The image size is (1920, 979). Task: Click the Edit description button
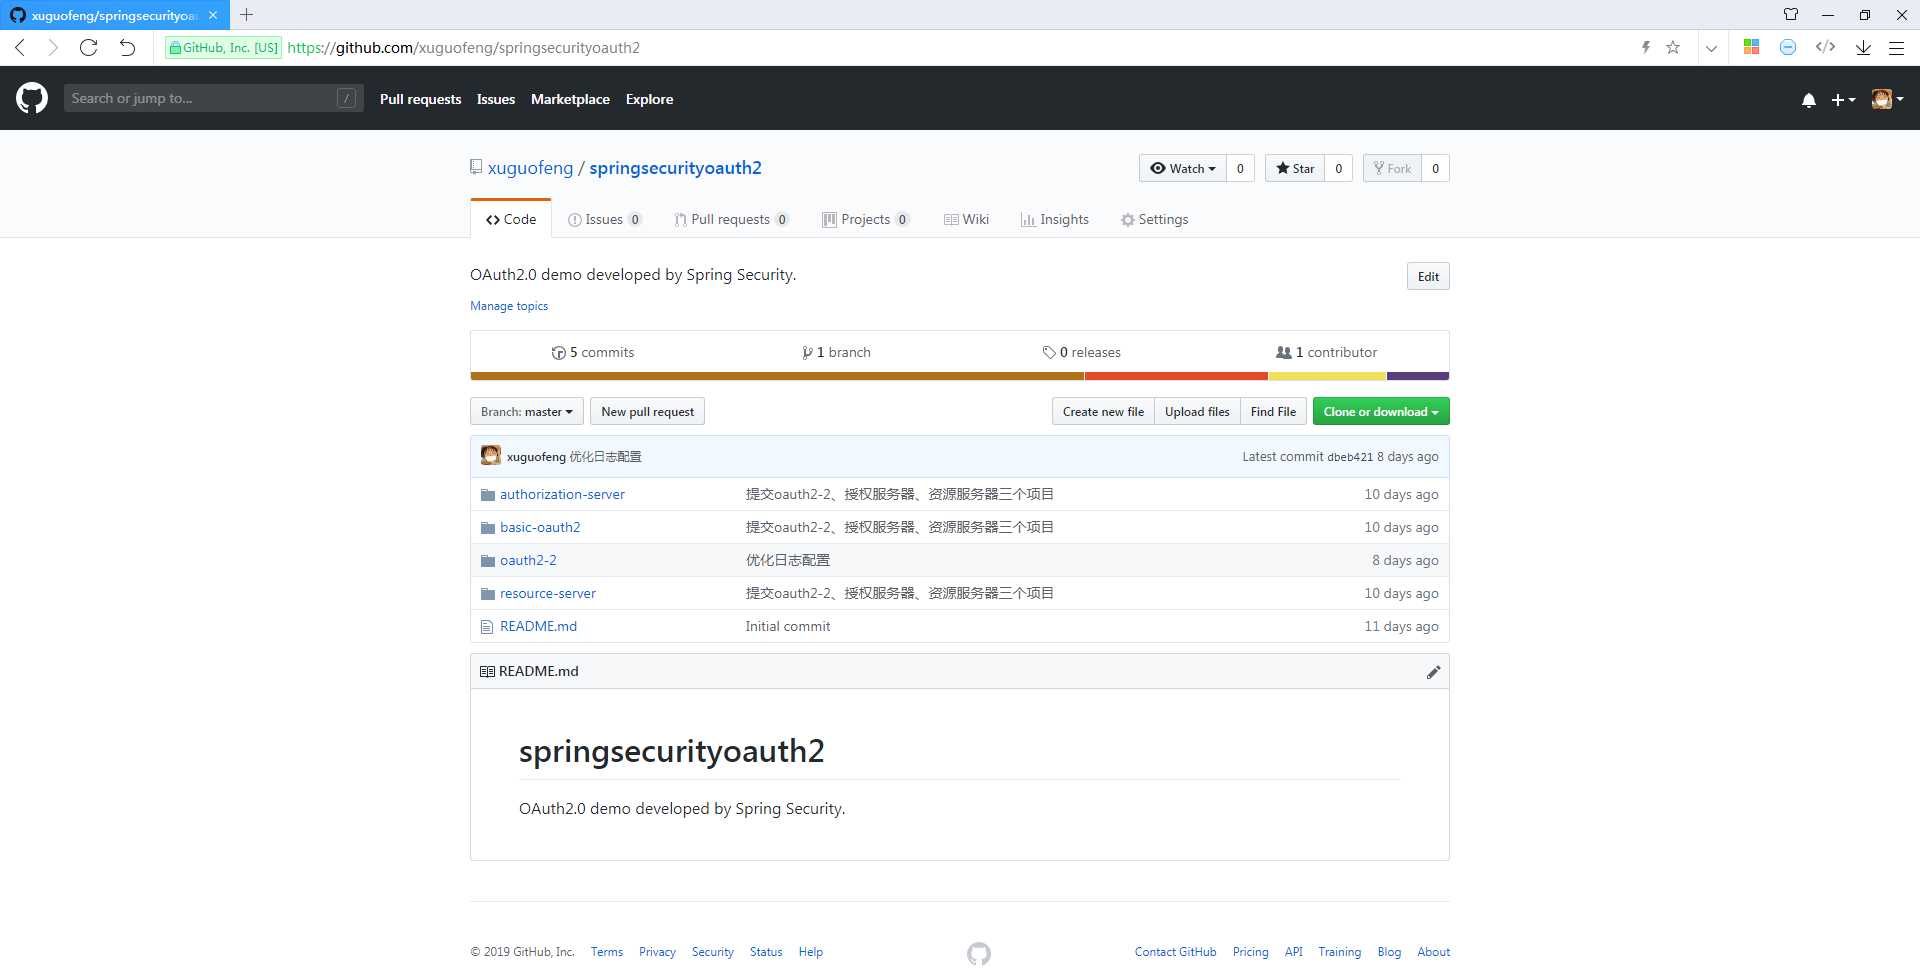(x=1428, y=277)
